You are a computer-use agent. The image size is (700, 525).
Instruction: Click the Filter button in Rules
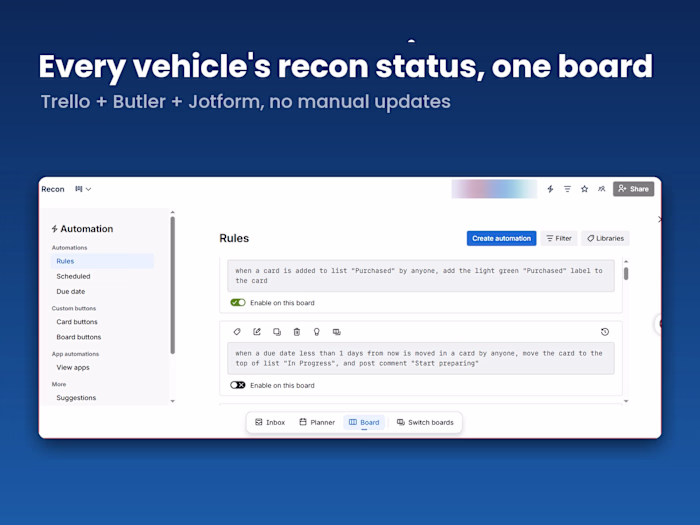[559, 238]
